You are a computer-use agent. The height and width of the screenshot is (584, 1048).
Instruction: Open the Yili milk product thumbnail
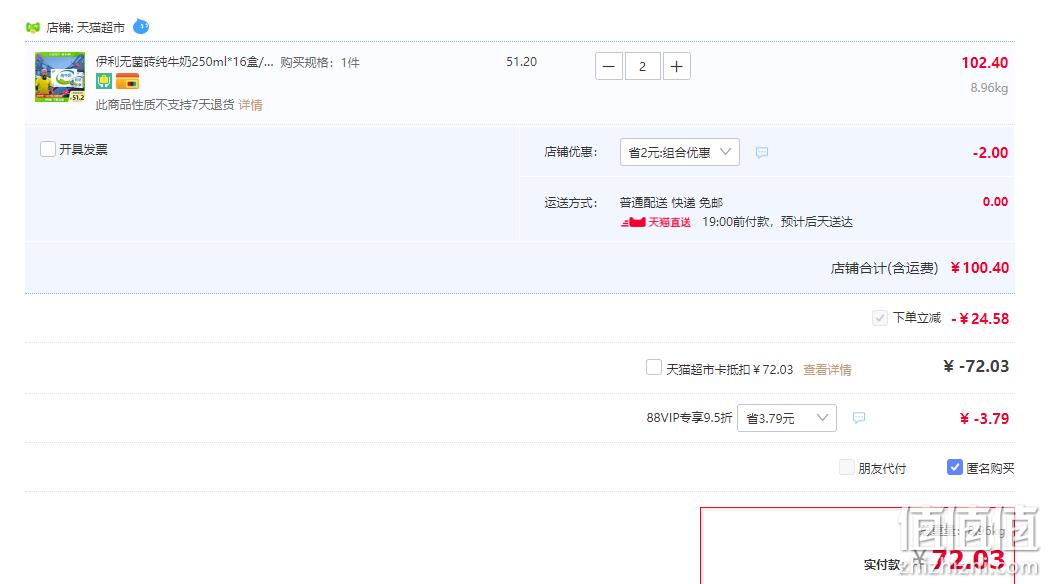60,77
